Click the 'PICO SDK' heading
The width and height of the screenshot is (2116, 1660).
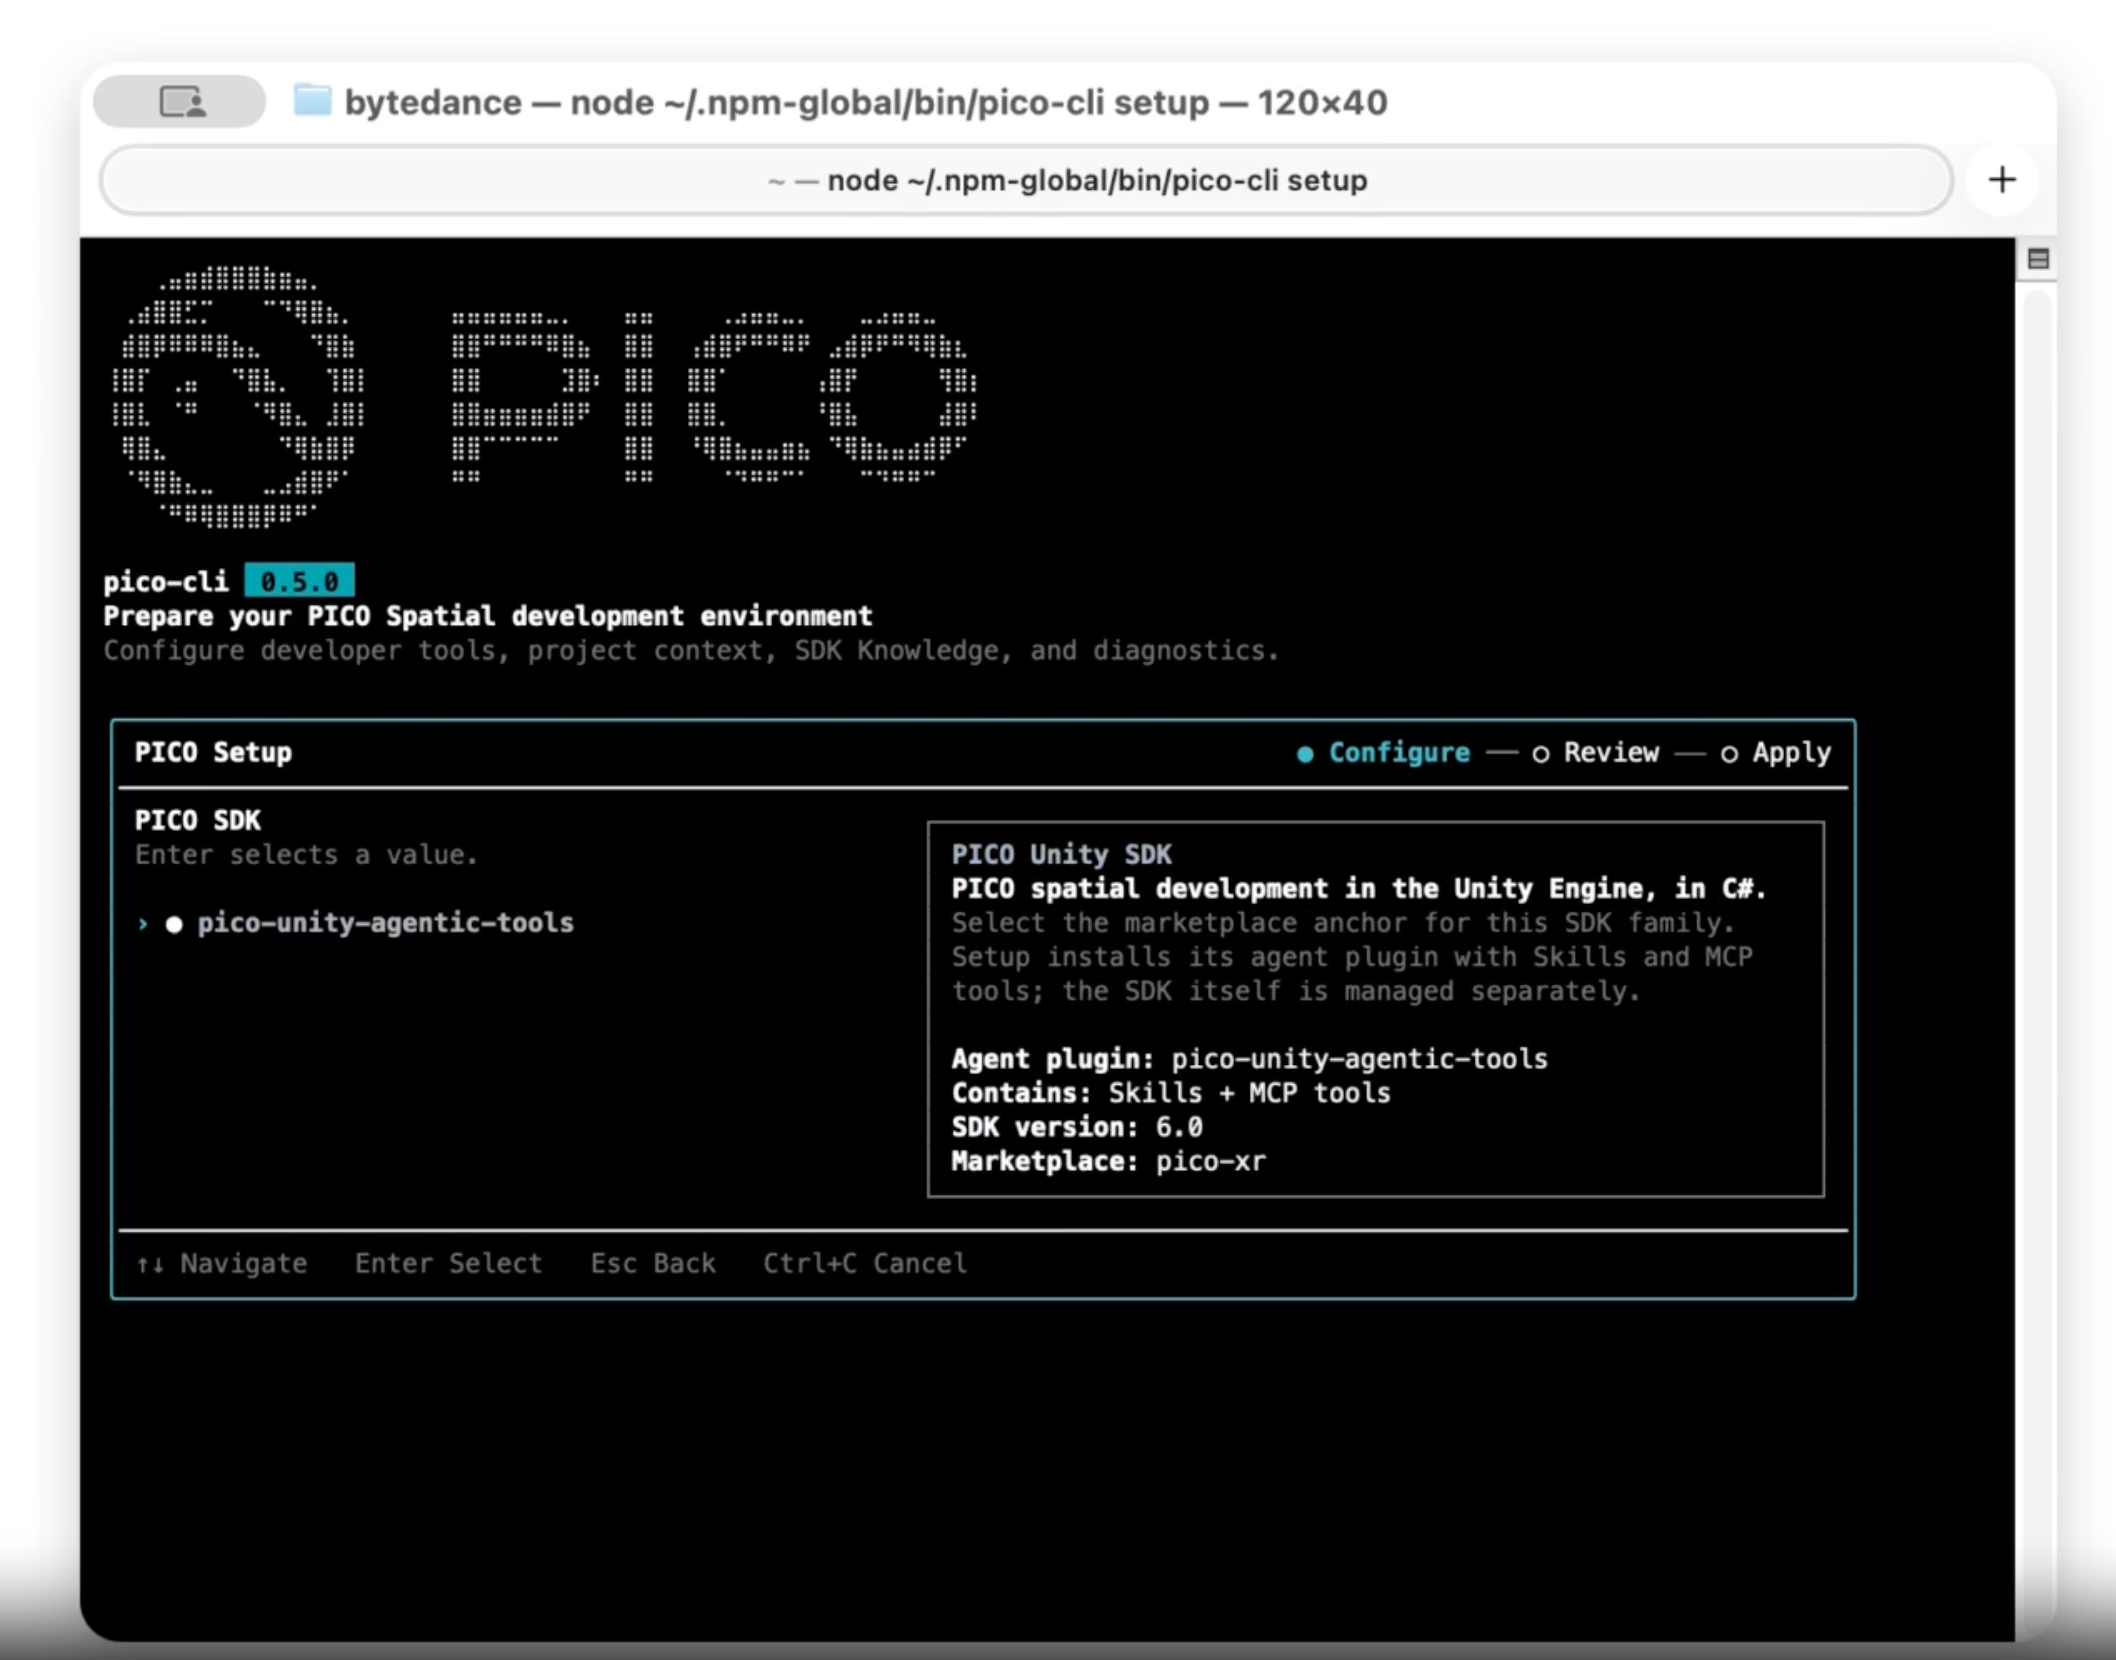pyautogui.click(x=197, y=820)
